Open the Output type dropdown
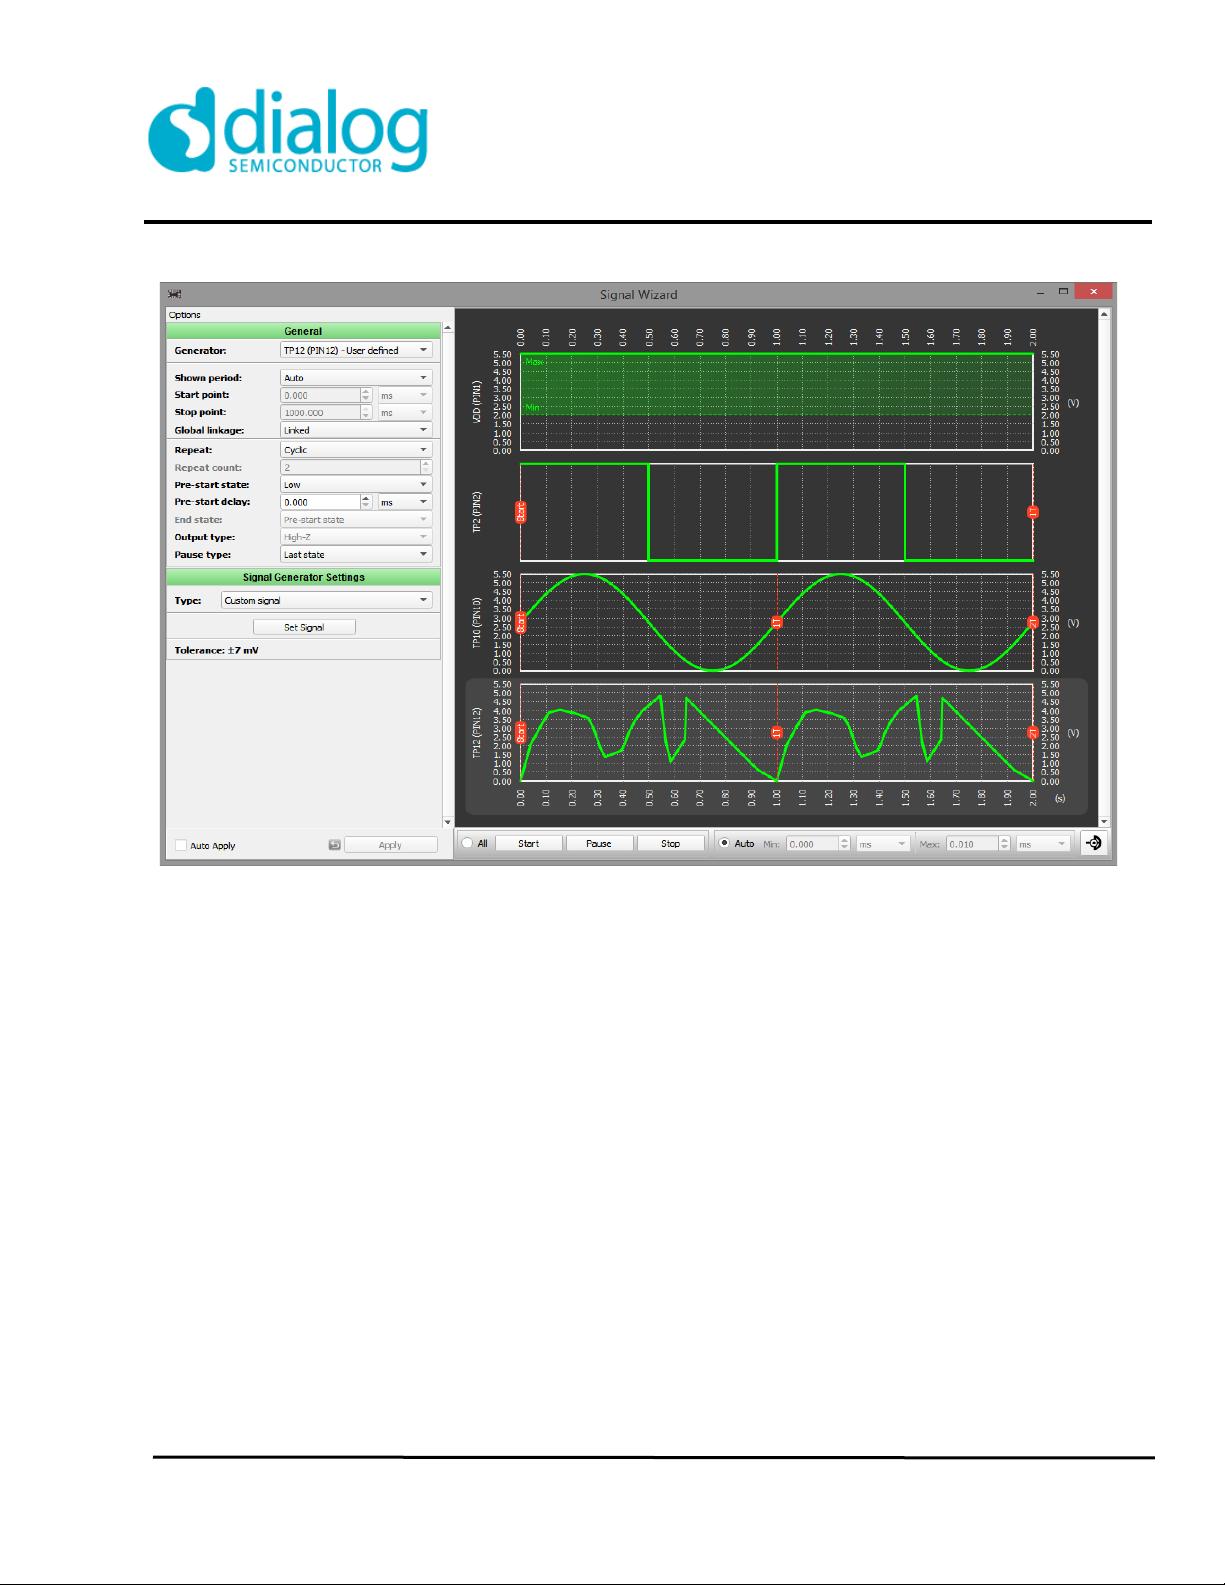This screenshot has width=1225, height=1585. coord(356,537)
